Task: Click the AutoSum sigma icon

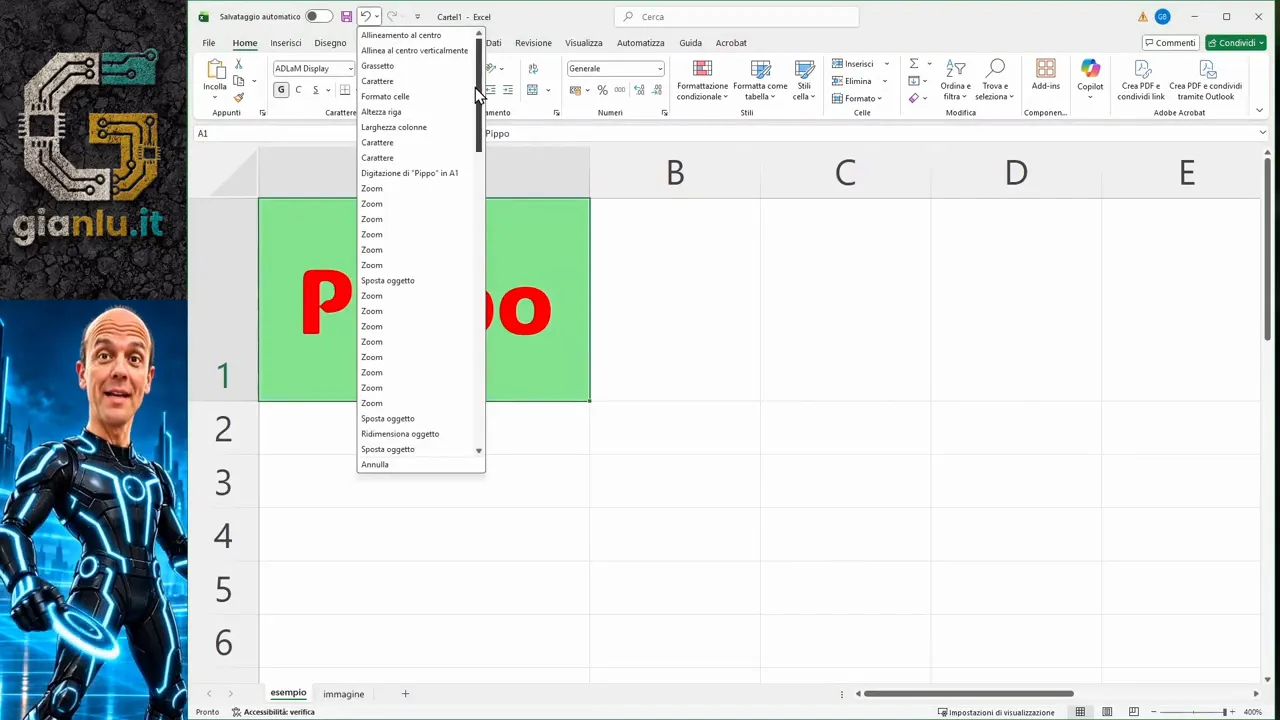Action: click(914, 64)
